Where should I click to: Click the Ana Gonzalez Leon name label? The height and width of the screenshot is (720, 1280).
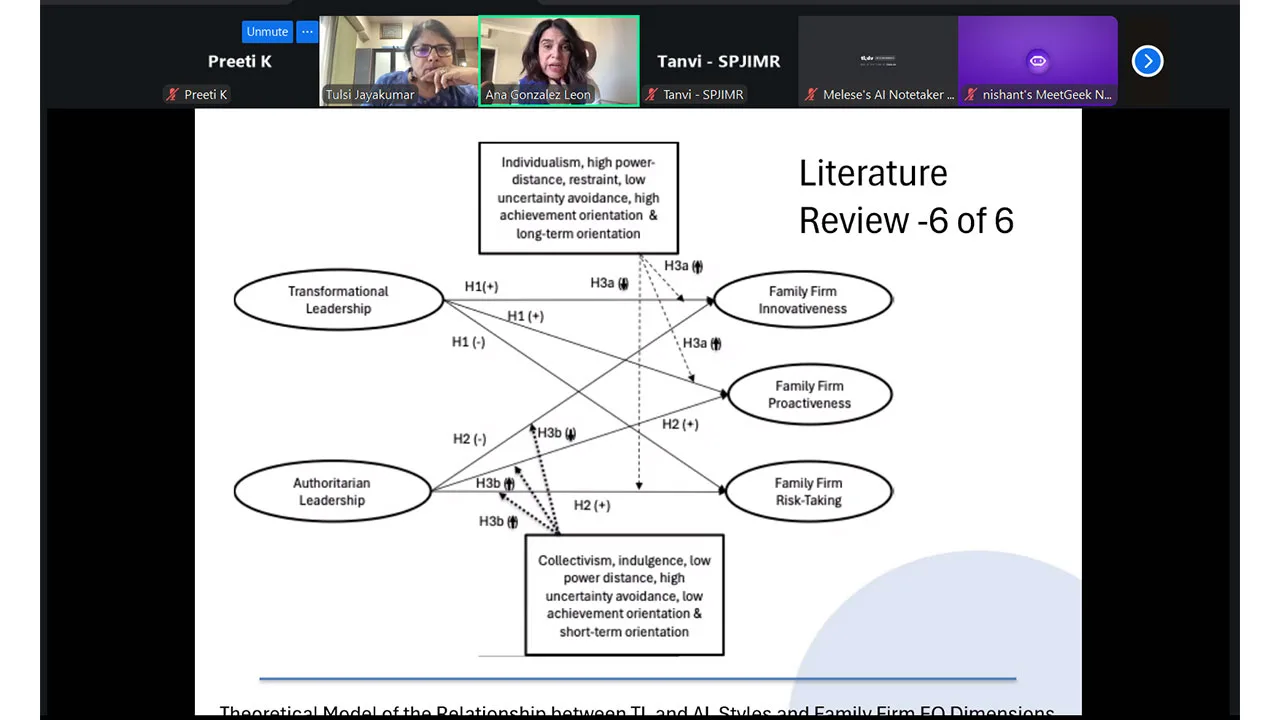click(538, 95)
